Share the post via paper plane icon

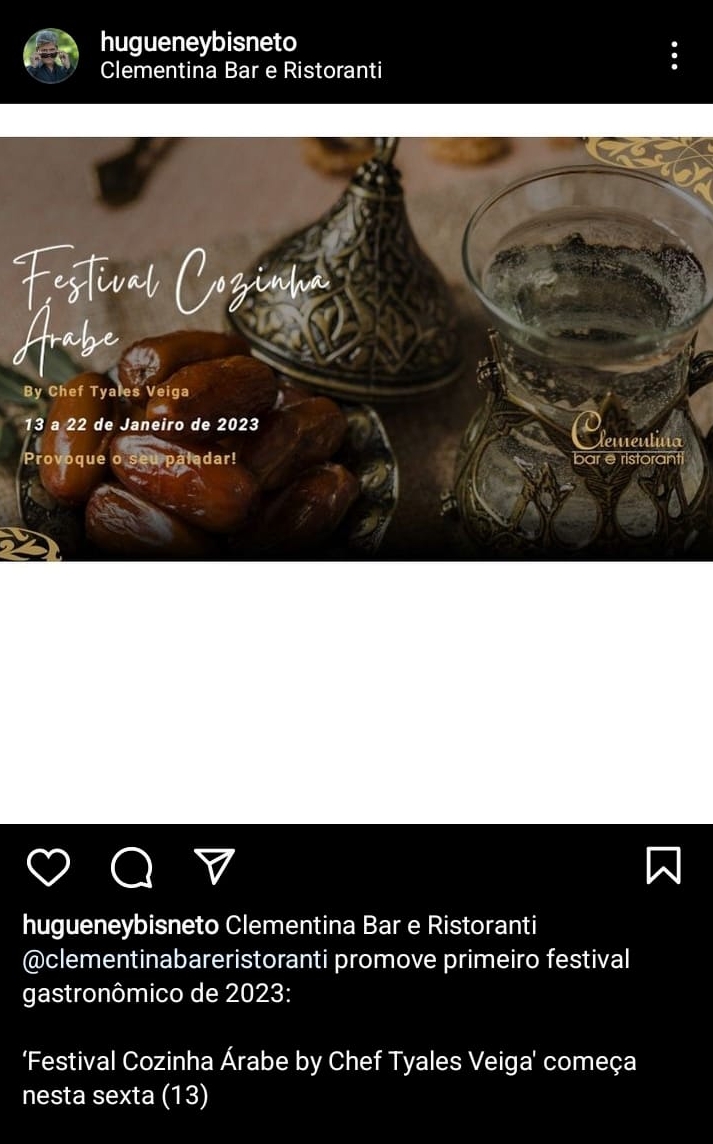tap(214, 866)
